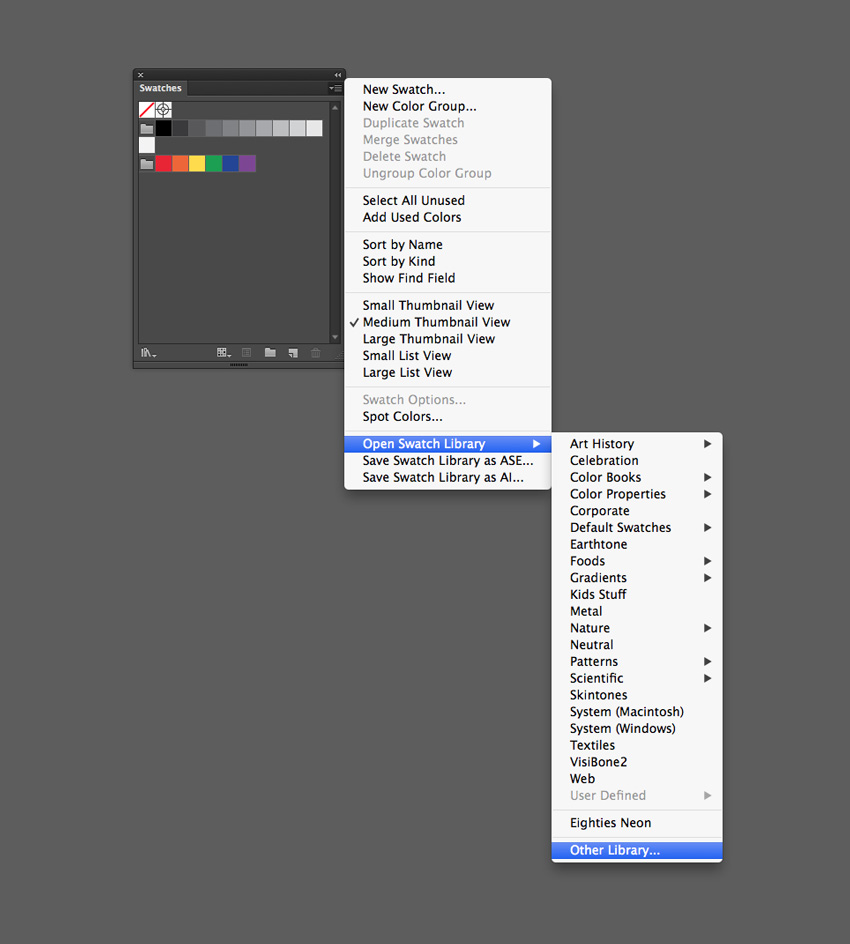The height and width of the screenshot is (944, 850).
Task: Open the Earthtone swatch library
Action: (x=637, y=544)
